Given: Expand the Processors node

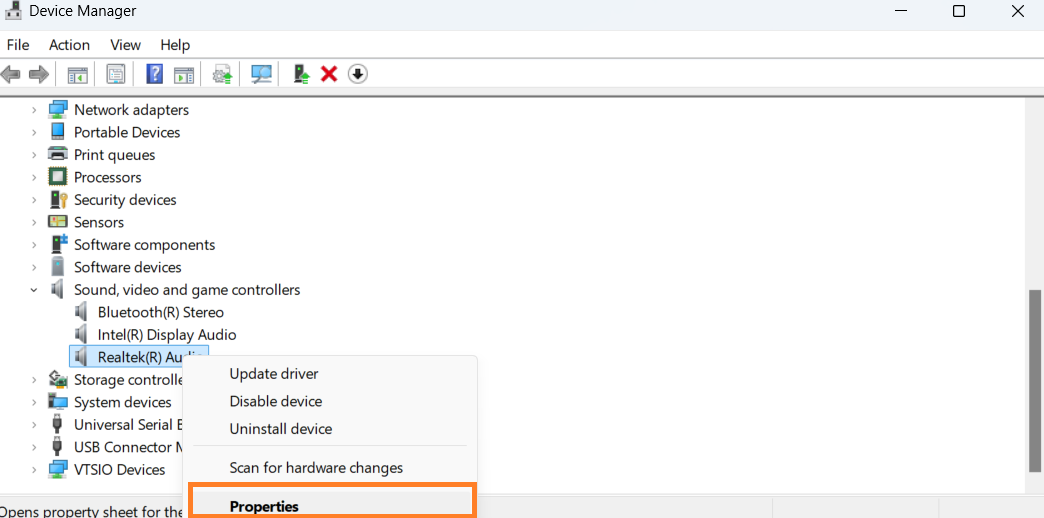Looking at the screenshot, I should pos(34,177).
